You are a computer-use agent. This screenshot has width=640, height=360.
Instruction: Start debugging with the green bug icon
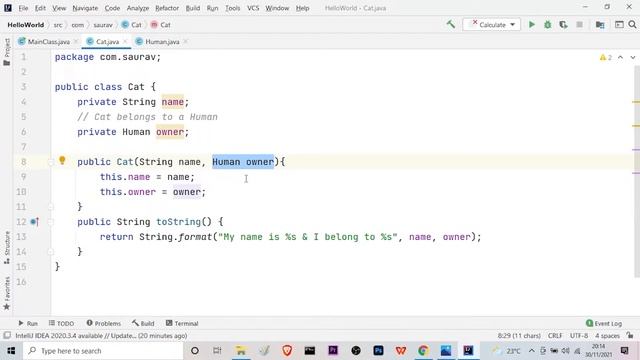[548, 24]
